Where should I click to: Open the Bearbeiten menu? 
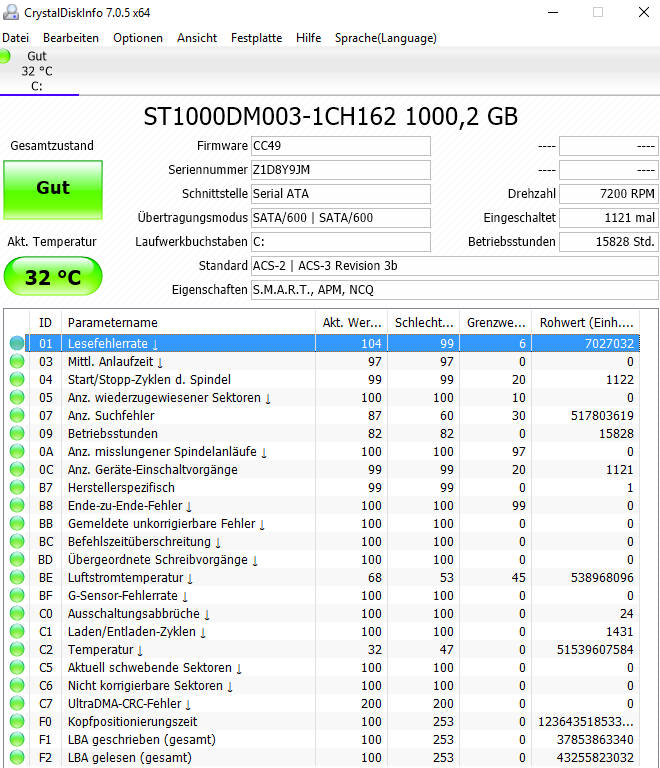(x=71, y=38)
